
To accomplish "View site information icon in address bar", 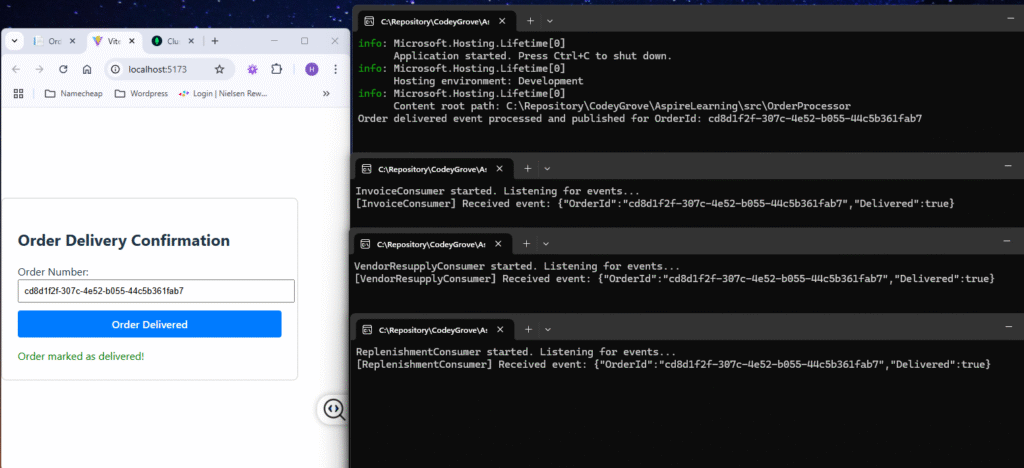I will [116, 69].
